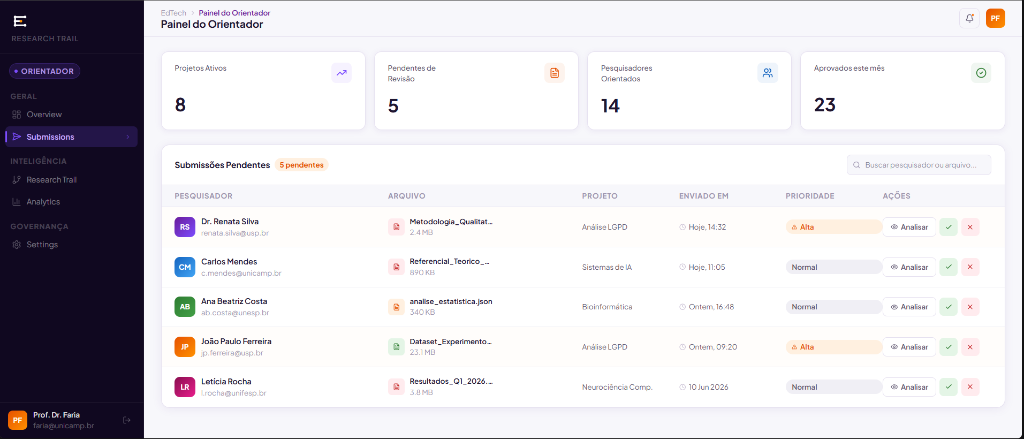Viewport: 1024px width, 439px height.
Task: Click the CM avatar of Carlos Mendes
Action: 185,267
